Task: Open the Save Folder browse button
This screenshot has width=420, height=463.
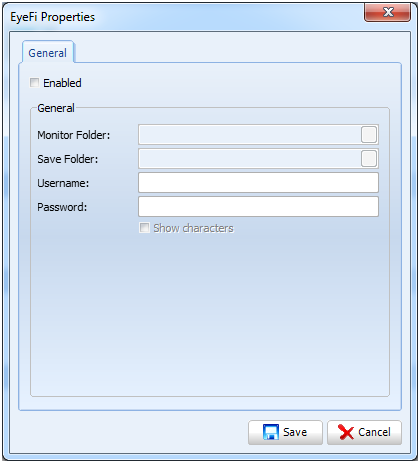Action: click(369, 159)
